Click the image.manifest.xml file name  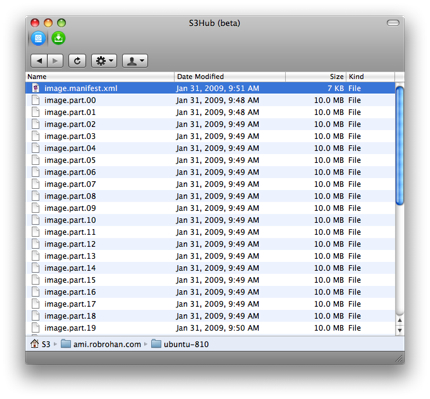pyautogui.click(x=81, y=88)
